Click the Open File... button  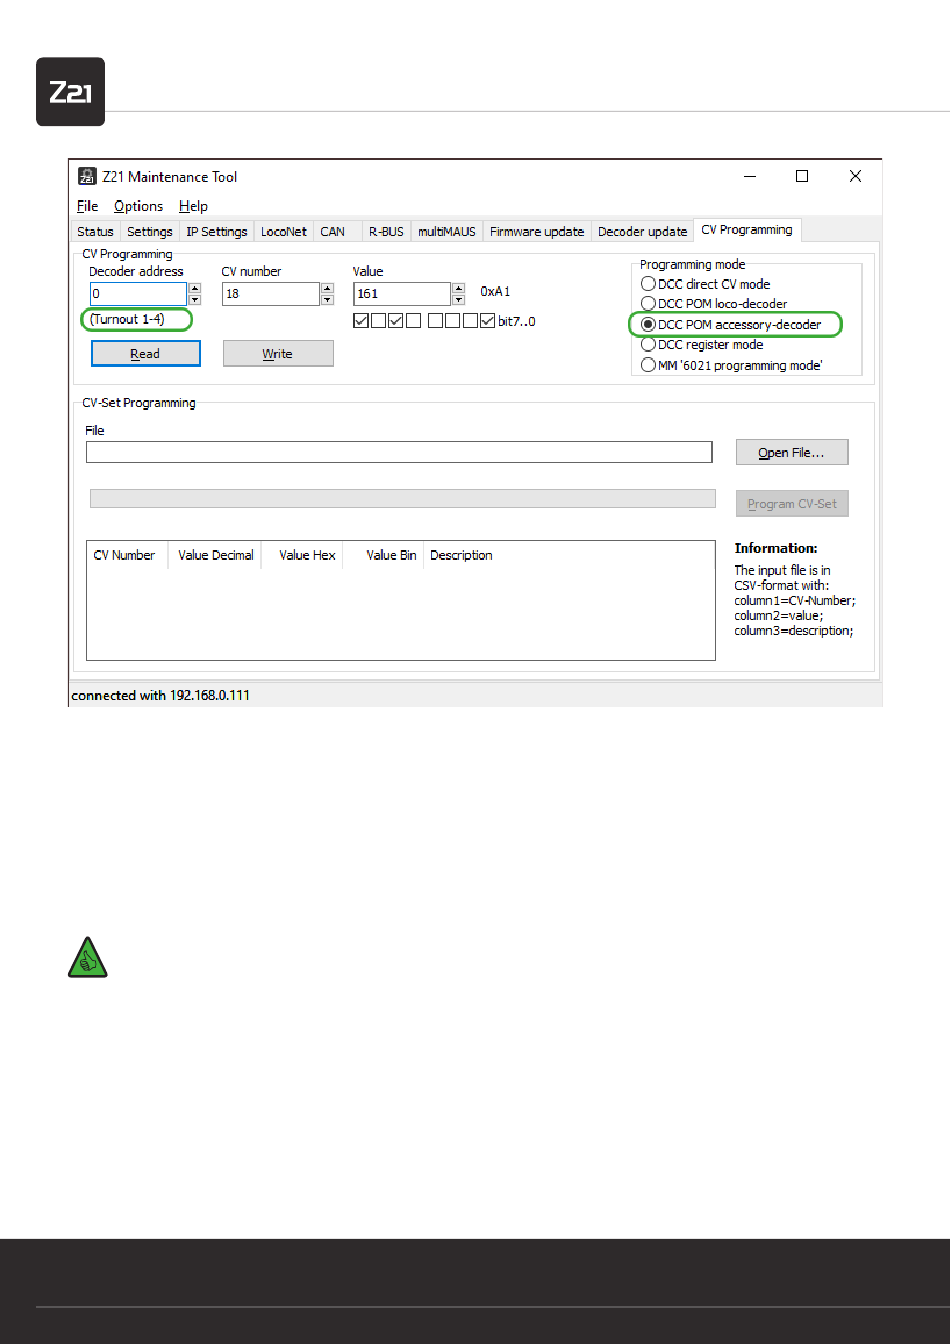(x=791, y=453)
